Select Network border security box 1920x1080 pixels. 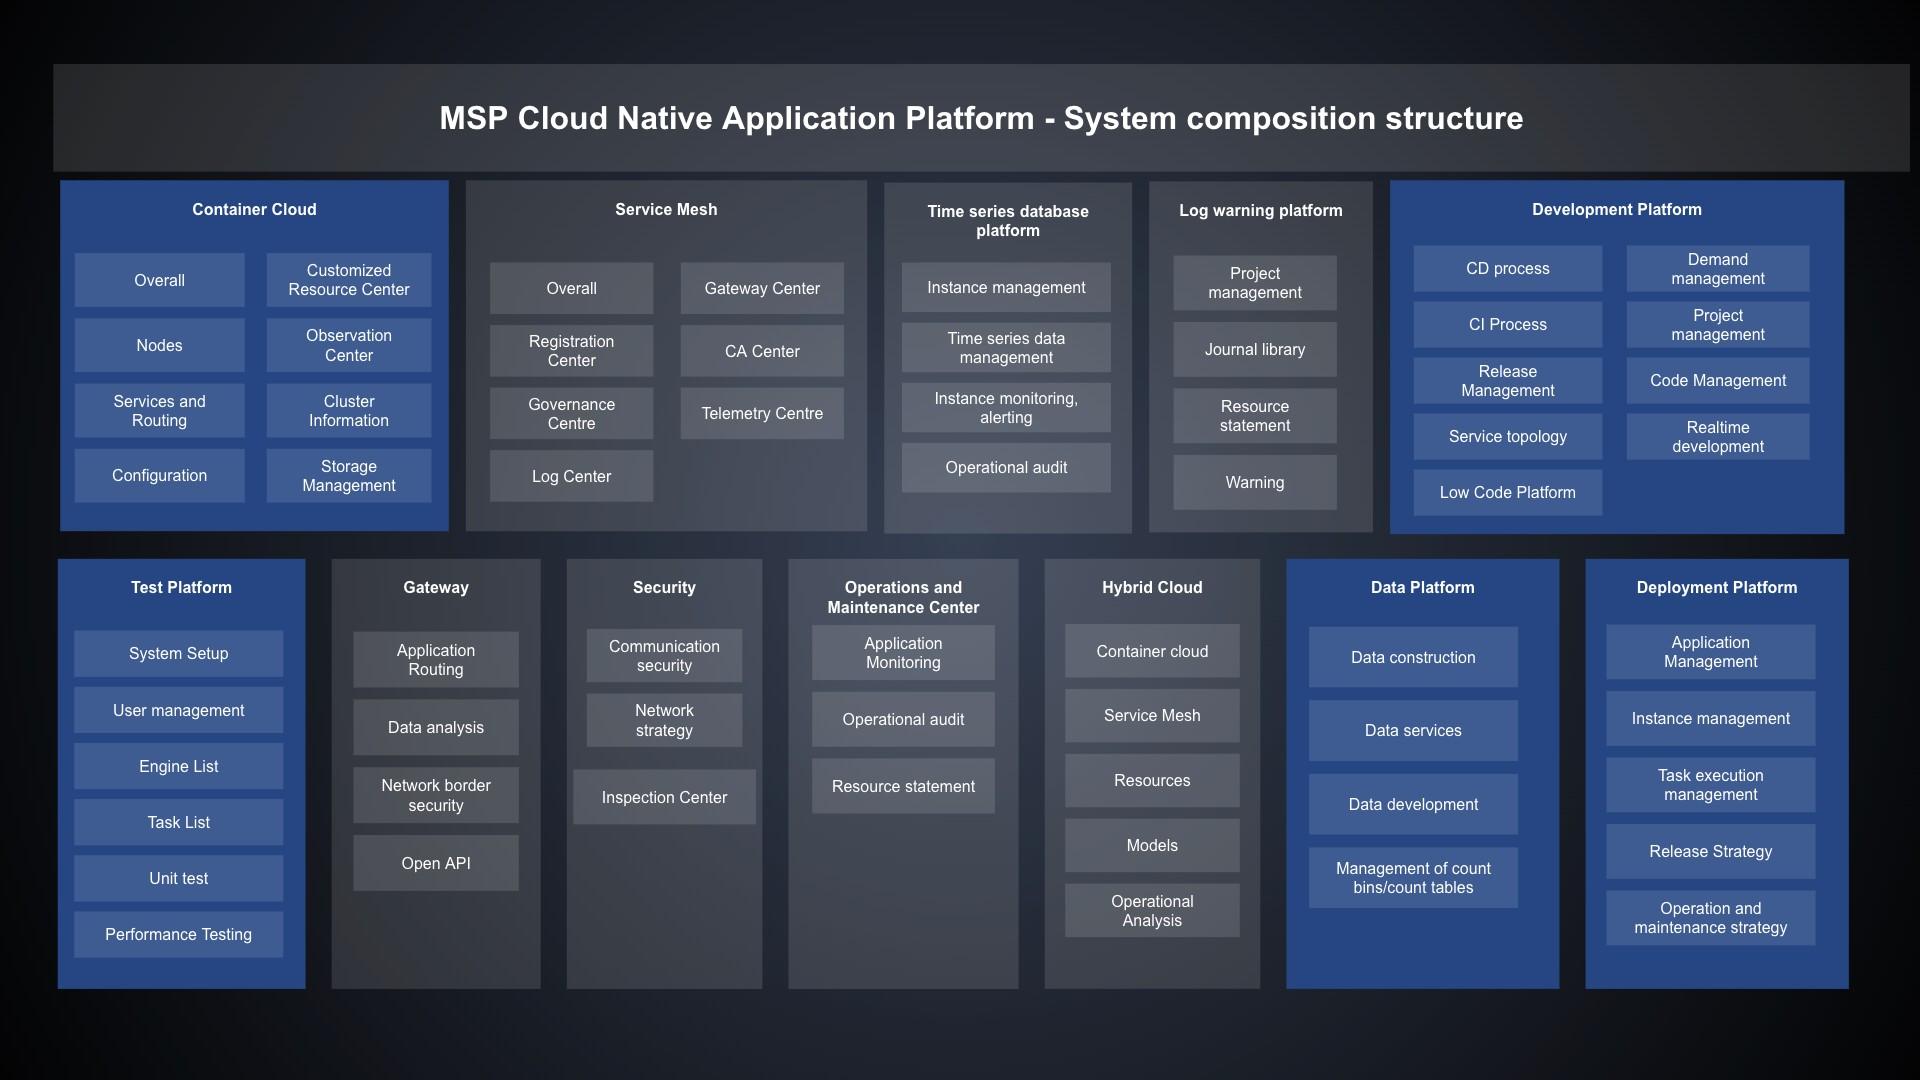point(435,795)
